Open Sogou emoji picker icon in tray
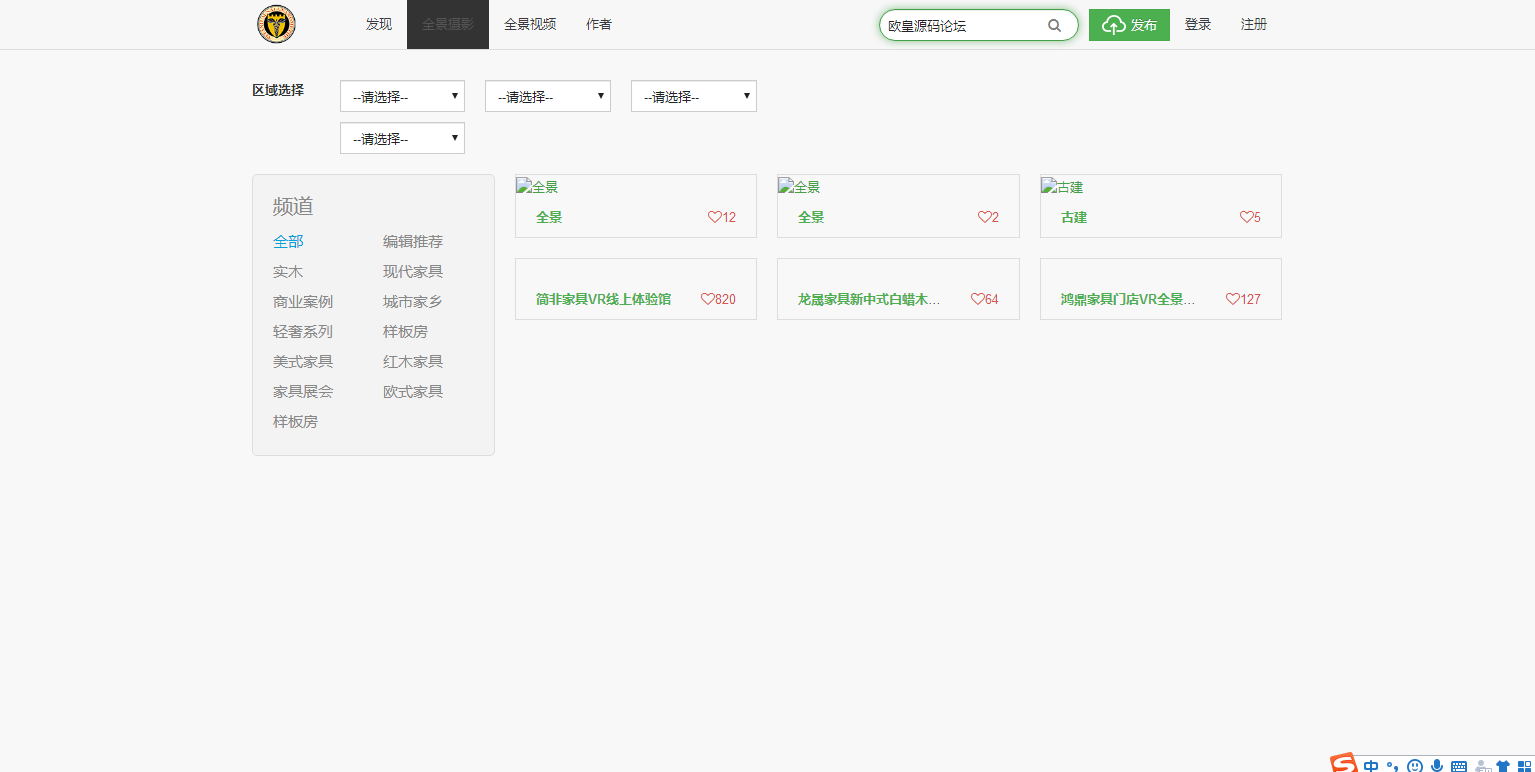 (x=1414, y=765)
